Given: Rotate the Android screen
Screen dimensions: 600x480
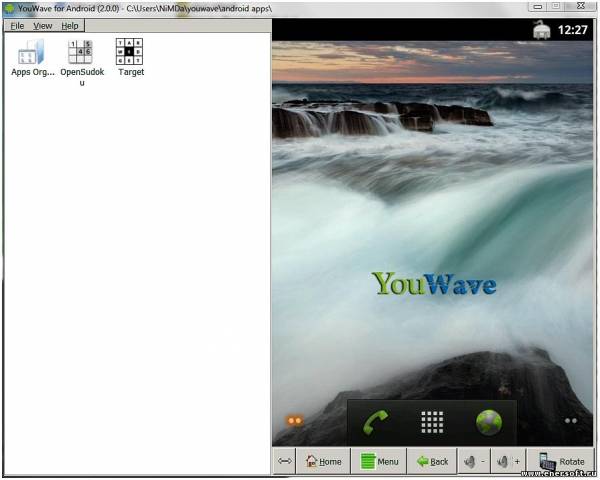Looking at the screenshot, I should 560,461.
